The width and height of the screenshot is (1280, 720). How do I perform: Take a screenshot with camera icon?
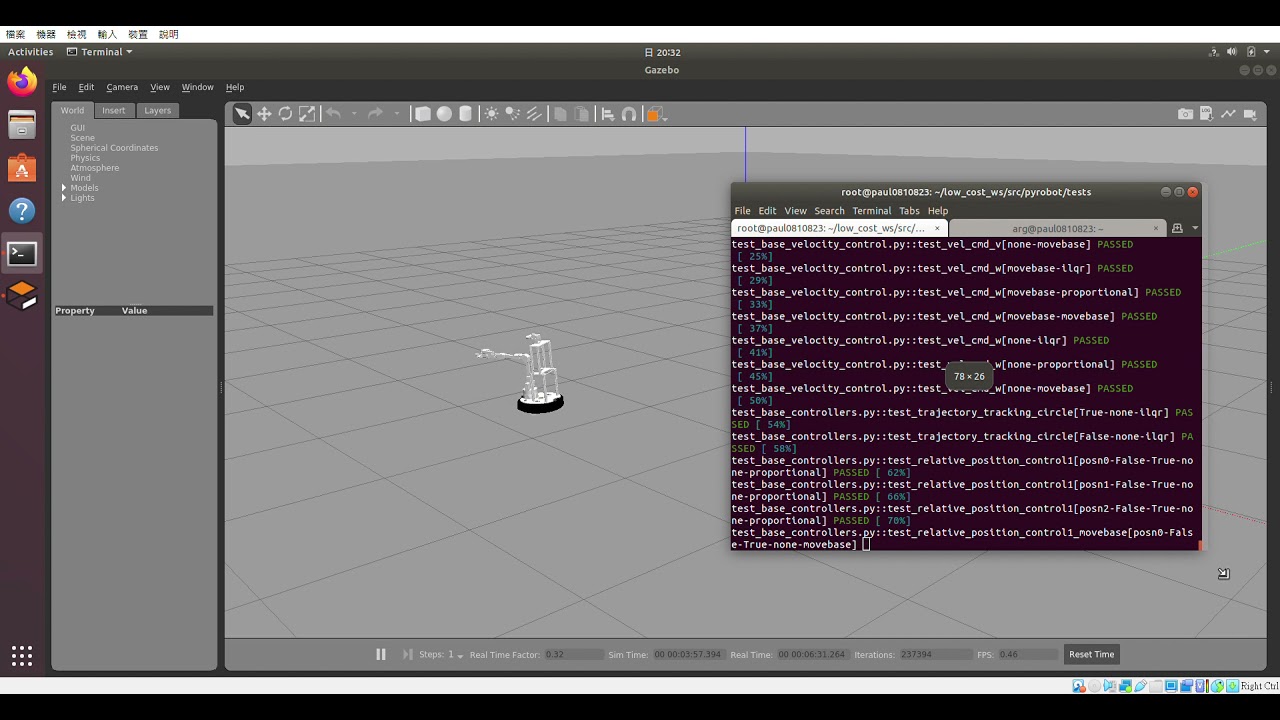click(1185, 114)
